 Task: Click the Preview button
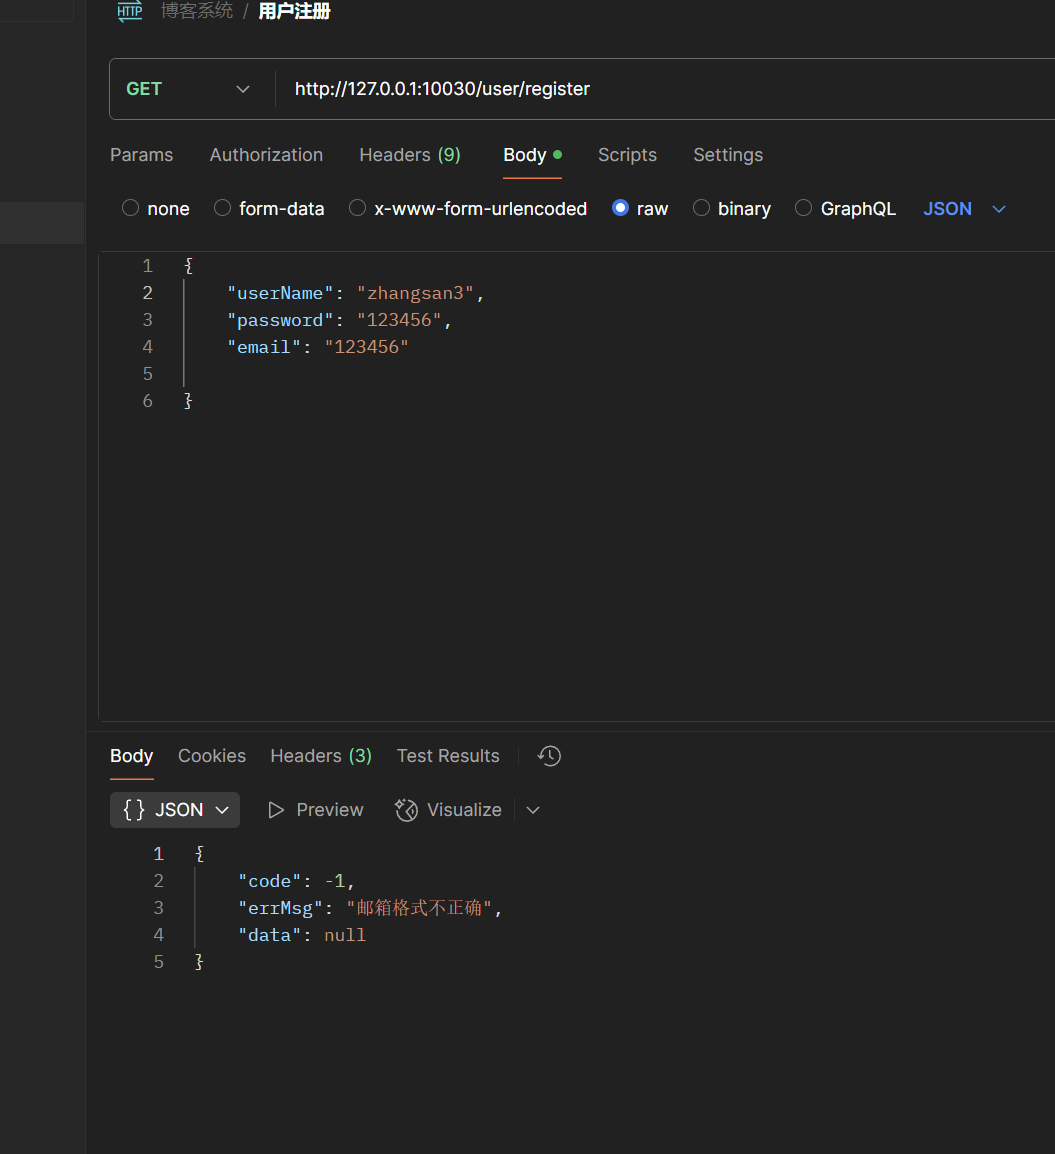pyautogui.click(x=316, y=810)
